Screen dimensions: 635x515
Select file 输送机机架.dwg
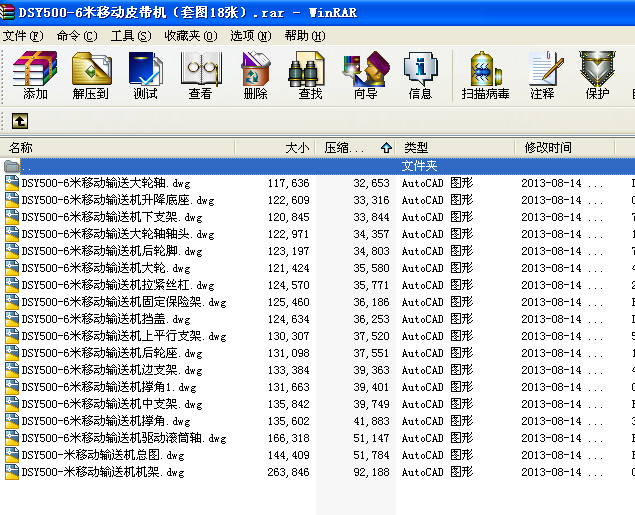pos(103,472)
